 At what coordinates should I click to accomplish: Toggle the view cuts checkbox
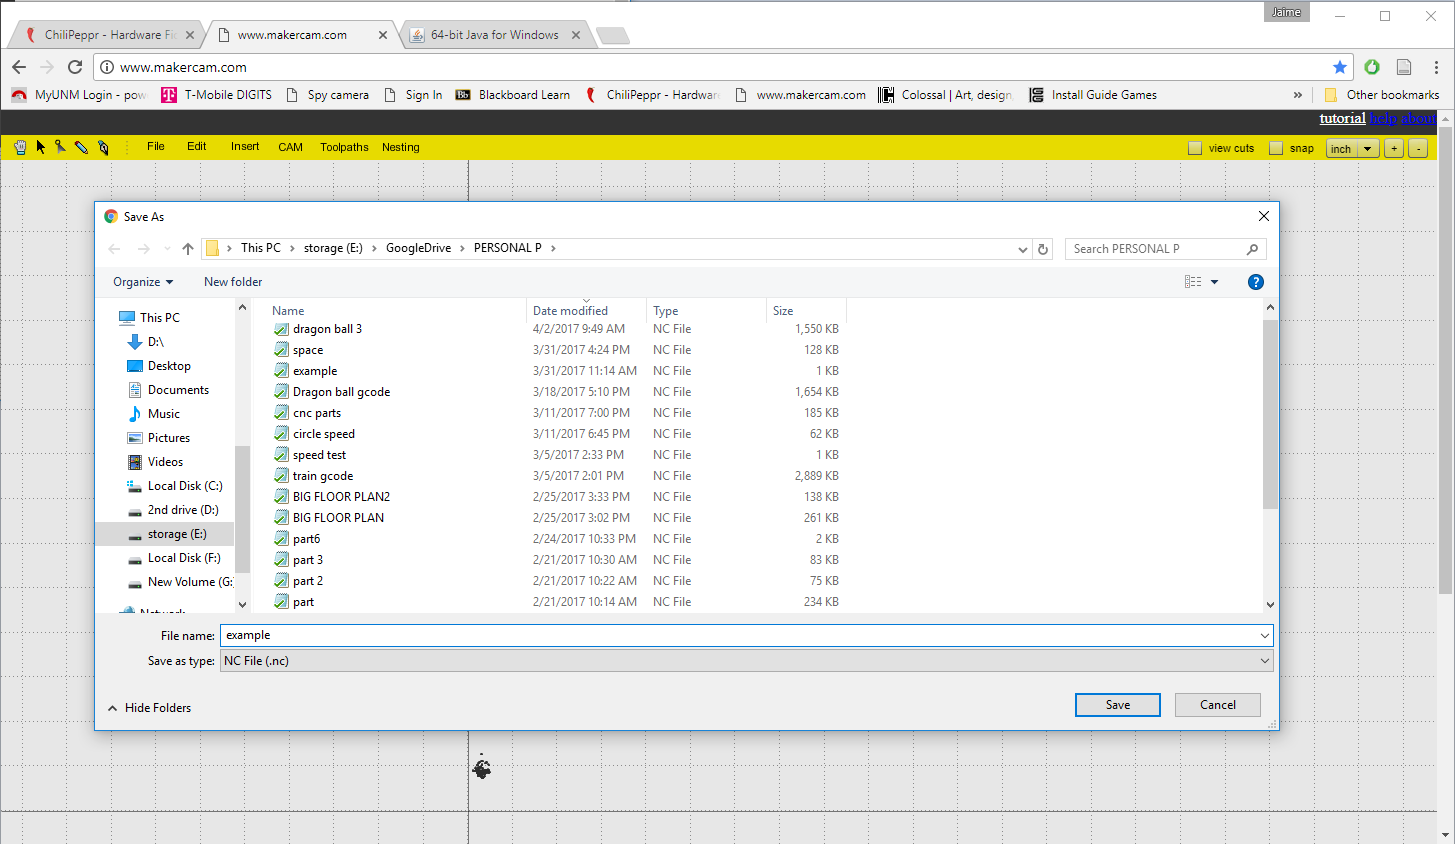coord(1195,148)
